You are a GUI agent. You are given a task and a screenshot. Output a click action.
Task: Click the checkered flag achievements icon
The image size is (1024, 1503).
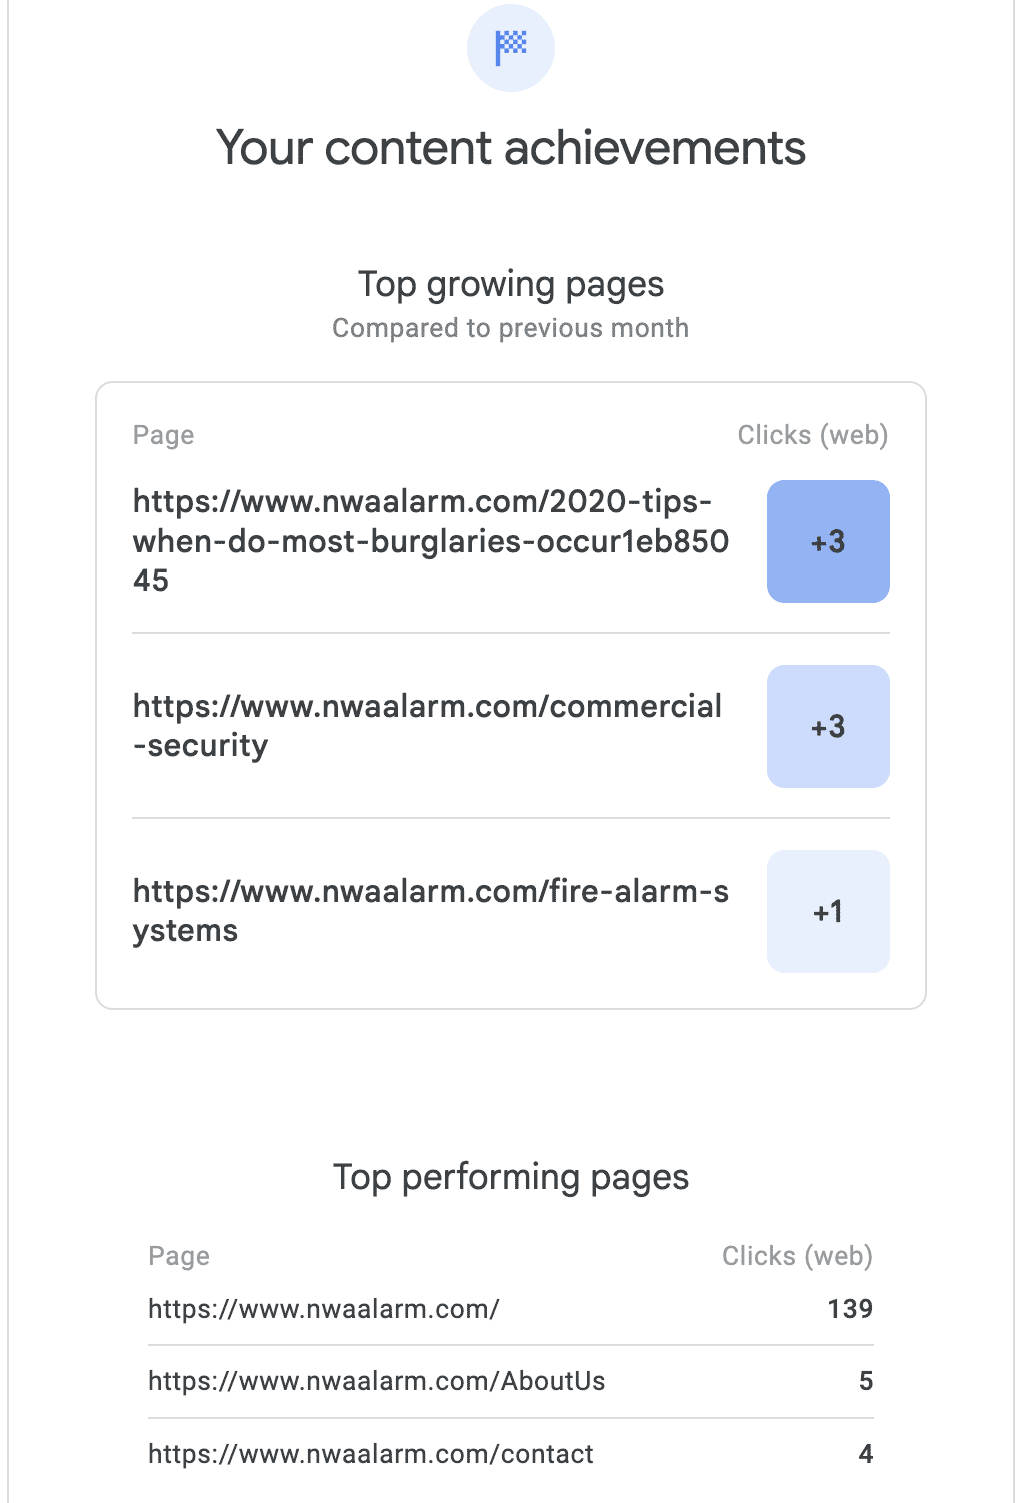point(511,47)
